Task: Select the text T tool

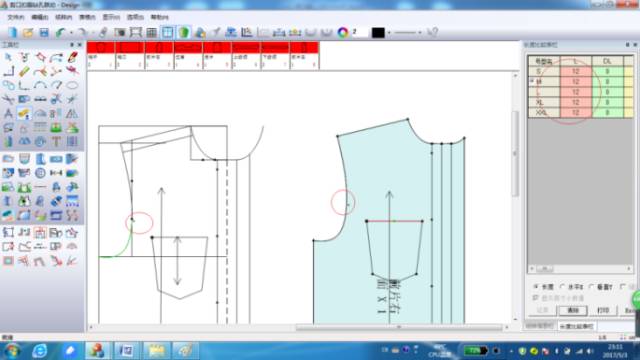Action: [x=56, y=142]
